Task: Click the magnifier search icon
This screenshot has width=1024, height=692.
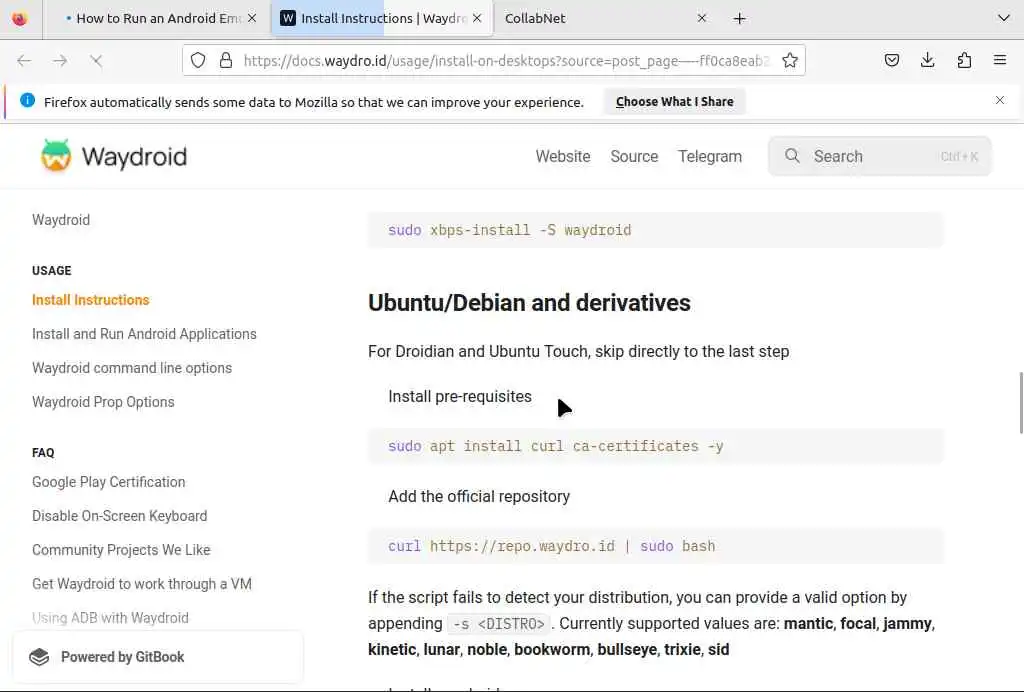Action: 792,155
